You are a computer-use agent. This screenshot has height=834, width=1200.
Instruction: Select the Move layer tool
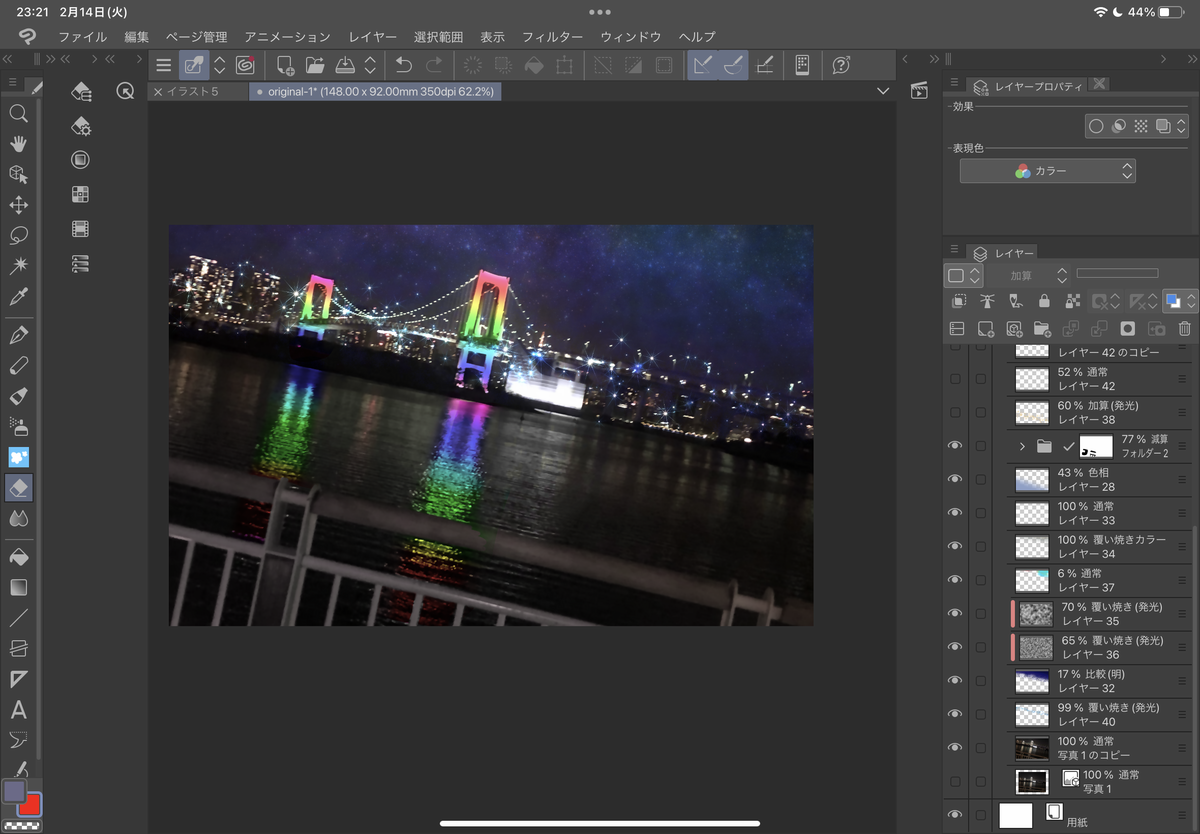click(x=18, y=205)
